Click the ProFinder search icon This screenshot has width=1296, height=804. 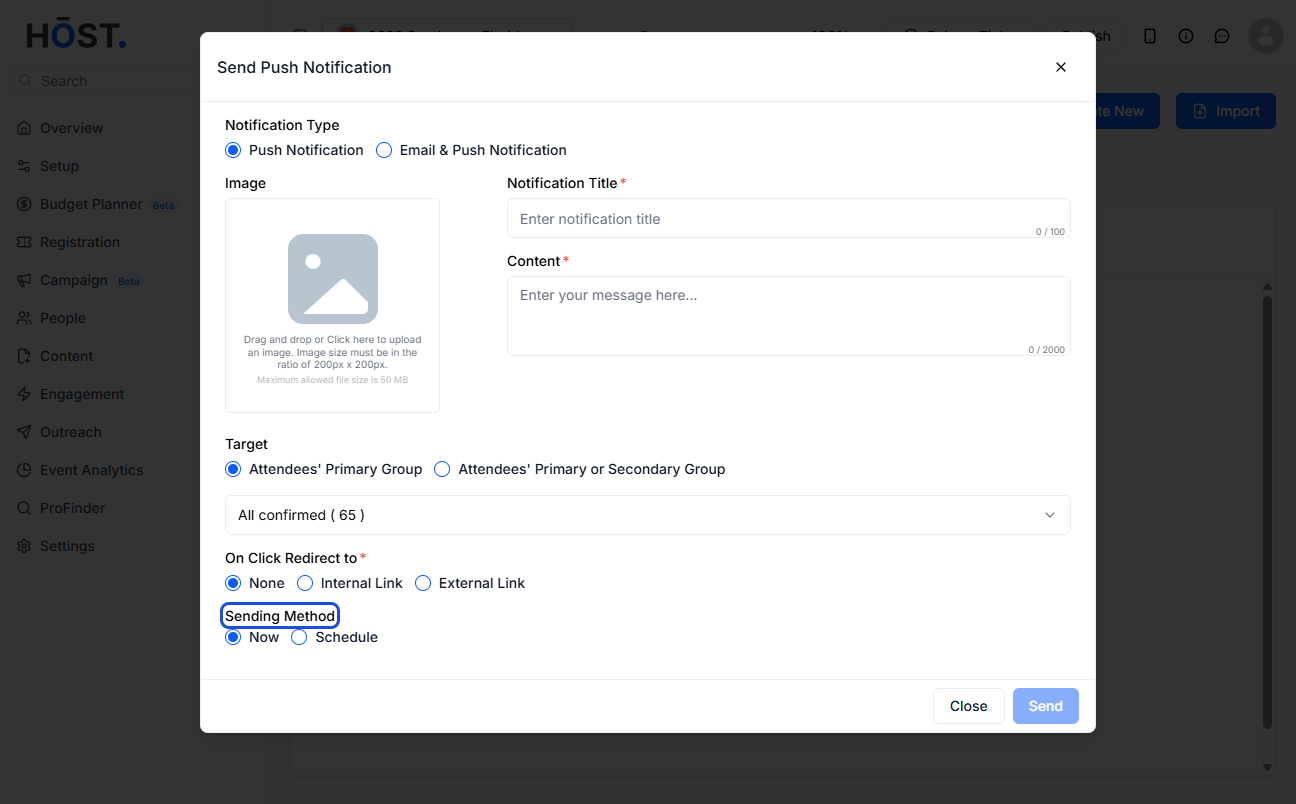(x=24, y=508)
